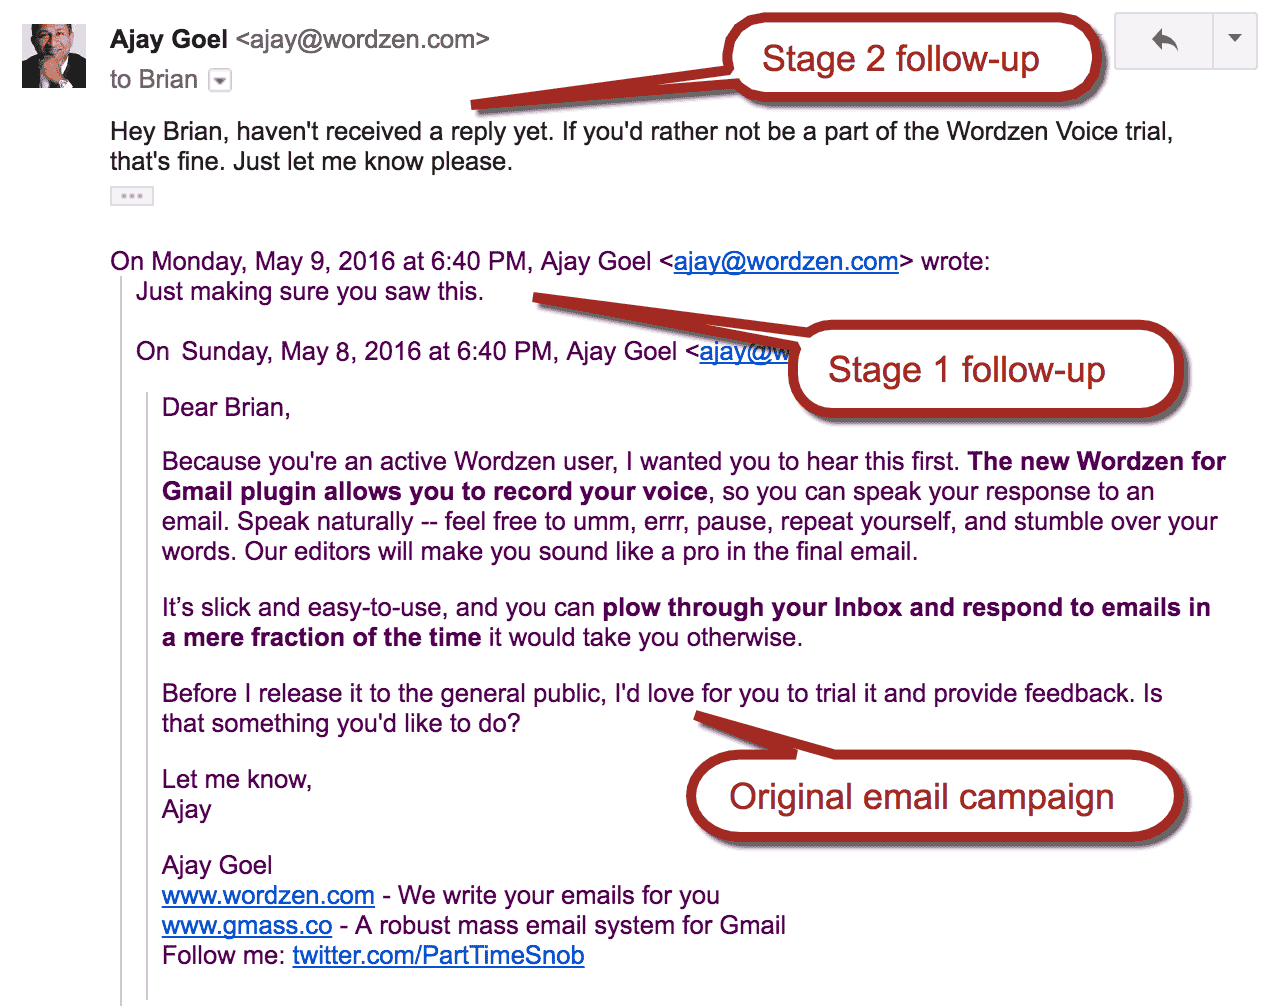Click Ajay Goel's profile photo
The image size is (1276, 1006).
(x=54, y=56)
